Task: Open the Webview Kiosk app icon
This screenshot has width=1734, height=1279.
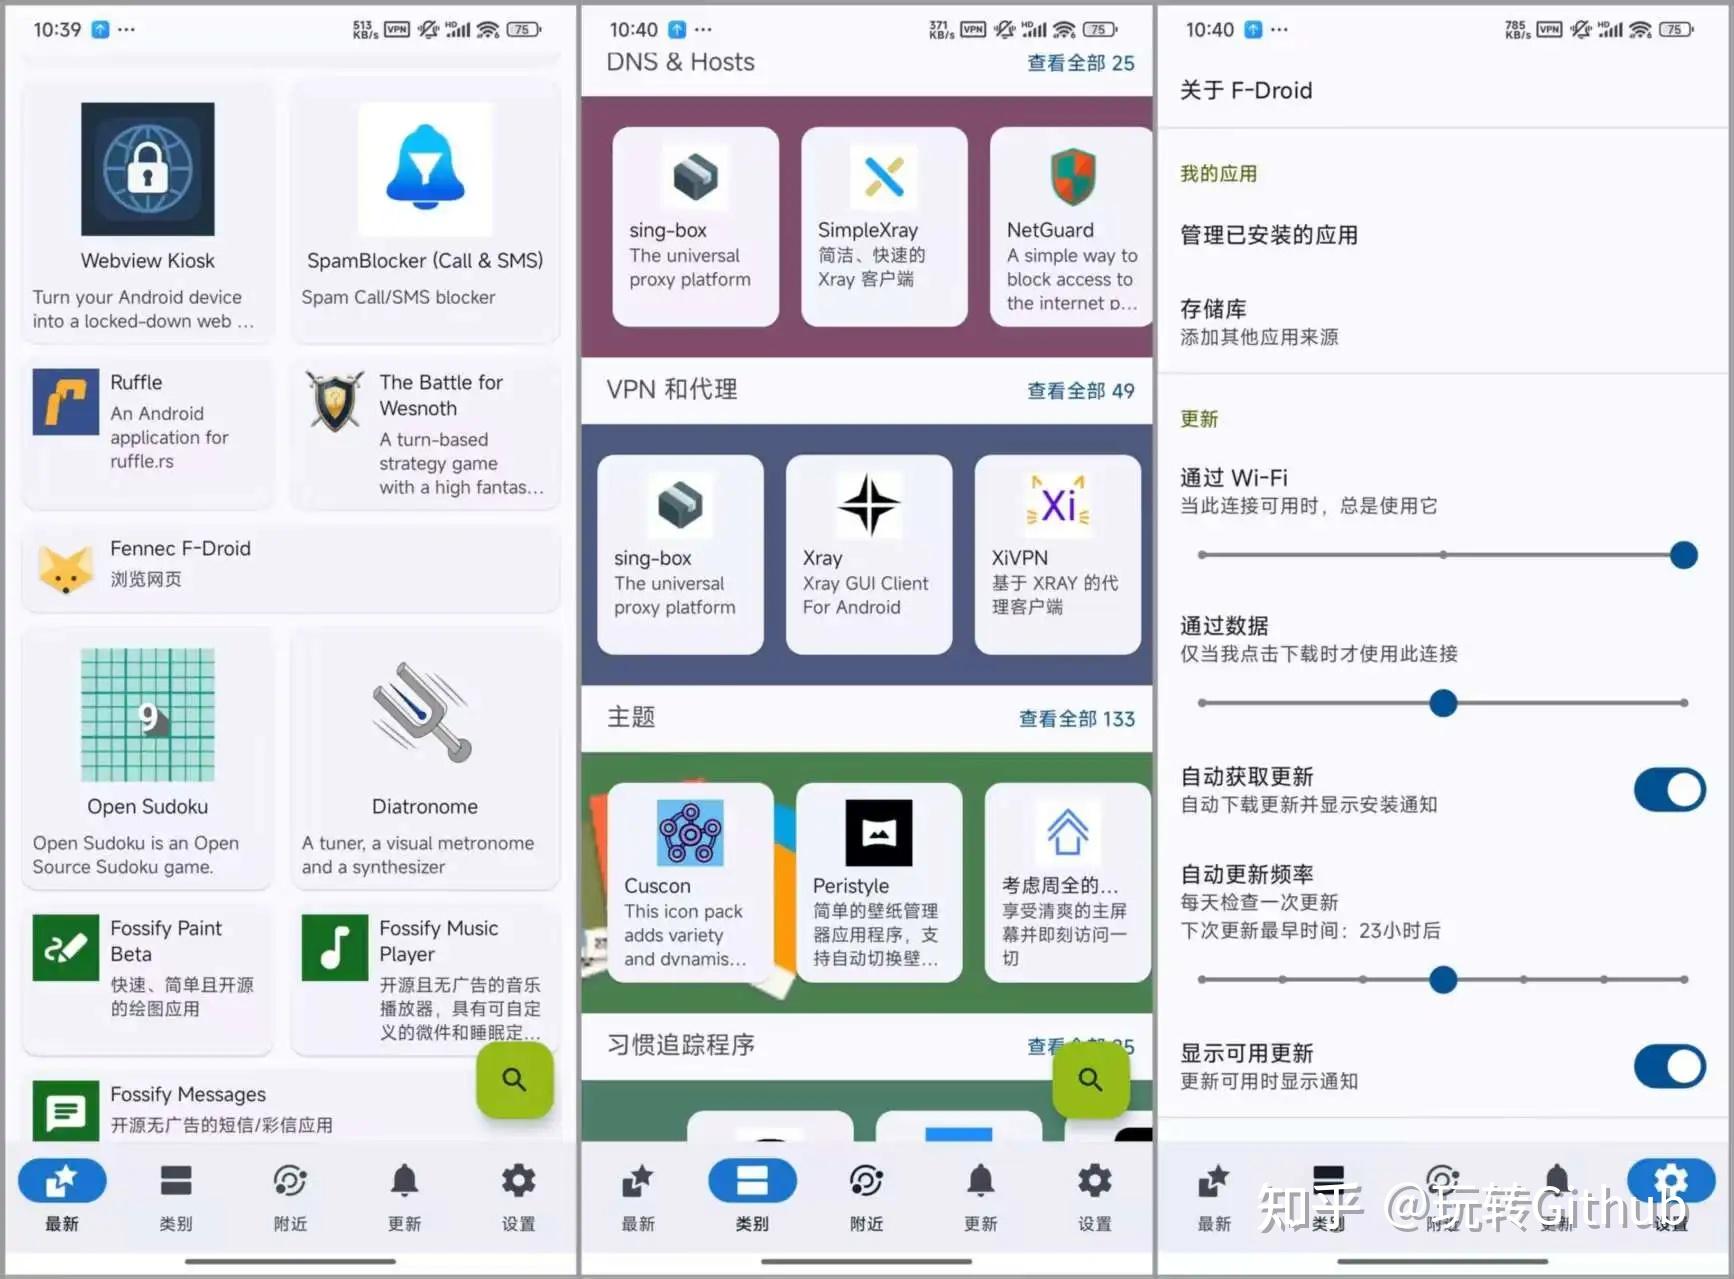Action: (x=148, y=169)
